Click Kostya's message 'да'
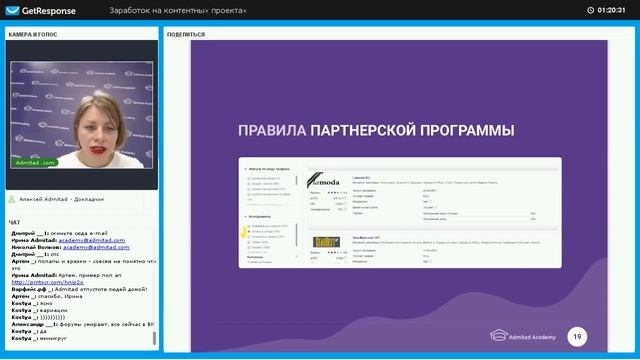The width and height of the screenshot is (640, 360). coord(29,331)
